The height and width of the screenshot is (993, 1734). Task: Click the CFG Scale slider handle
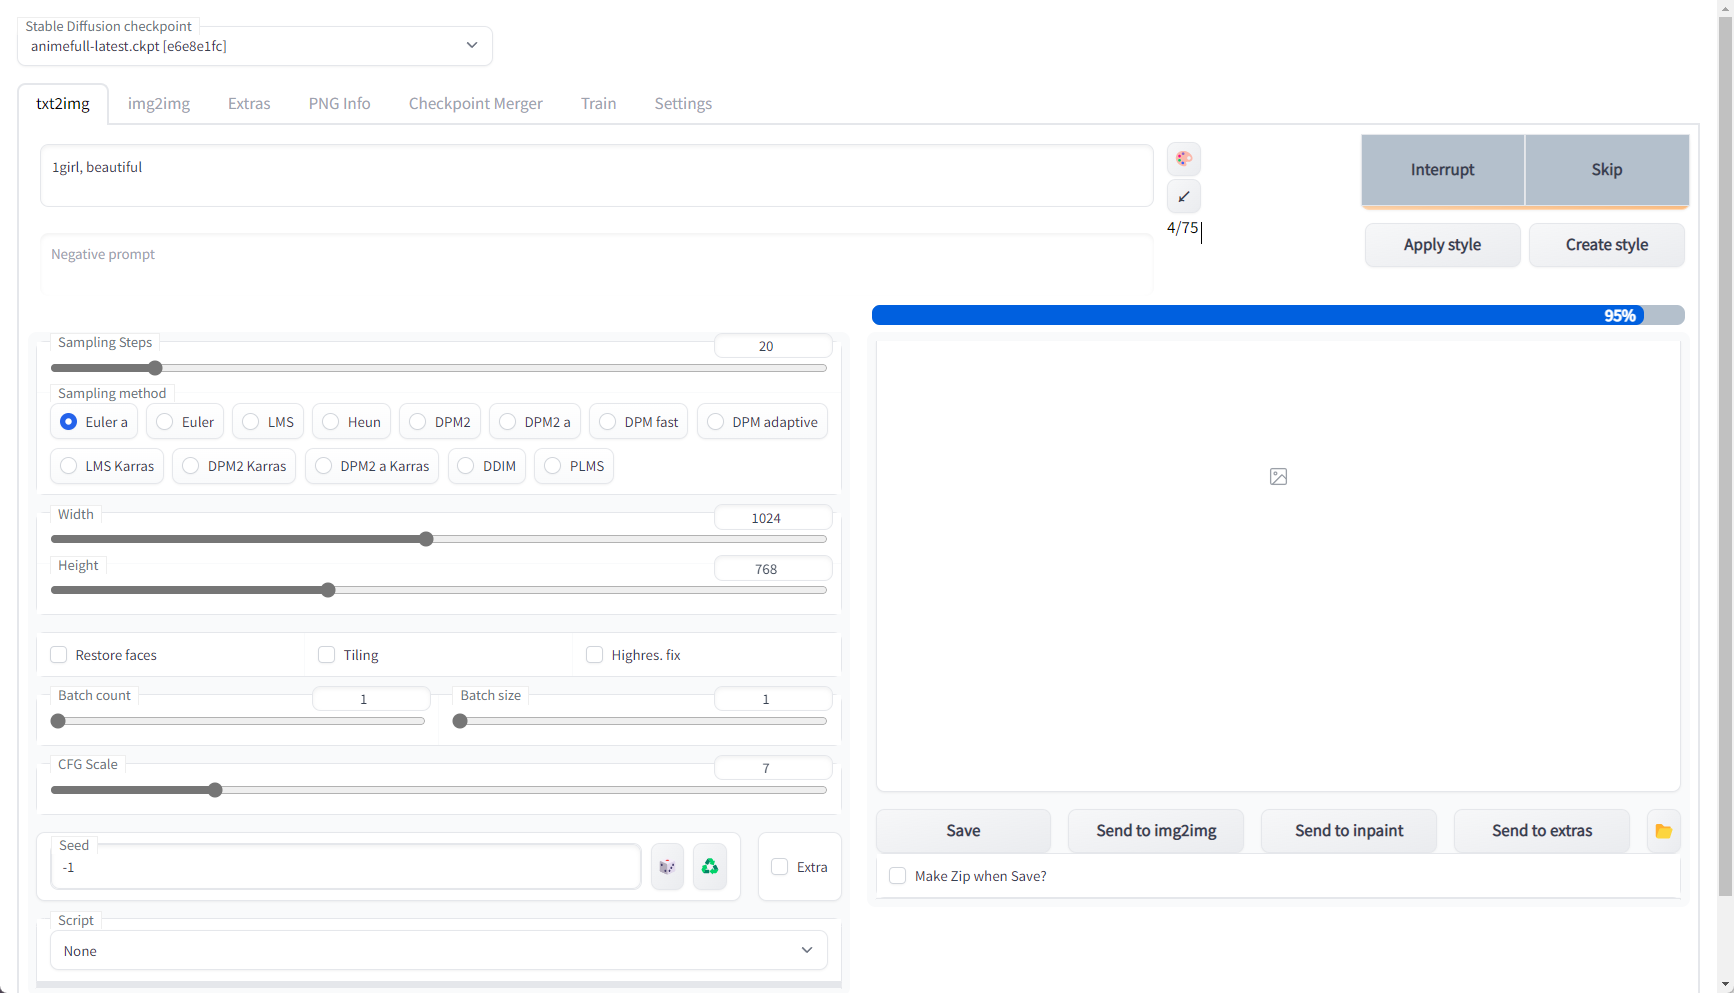tap(215, 790)
